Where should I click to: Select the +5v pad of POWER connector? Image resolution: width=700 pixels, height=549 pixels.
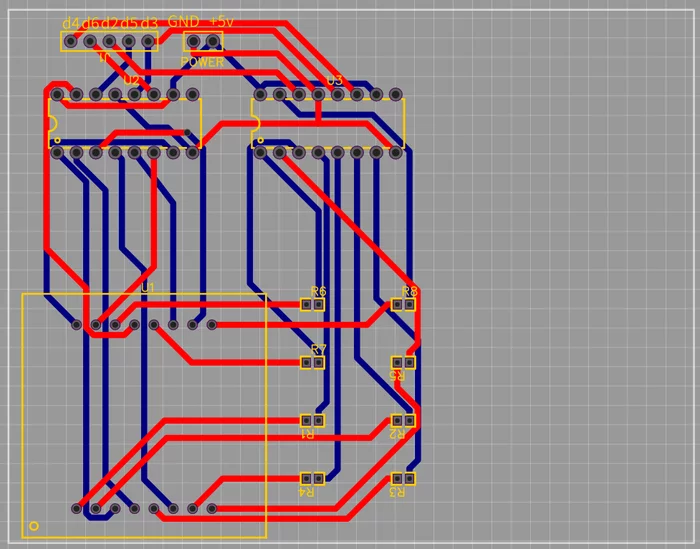tap(213, 41)
